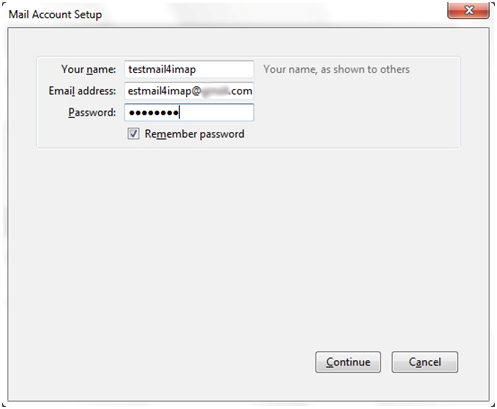Click the Continue button
497x409 pixels.
pos(348,362)
